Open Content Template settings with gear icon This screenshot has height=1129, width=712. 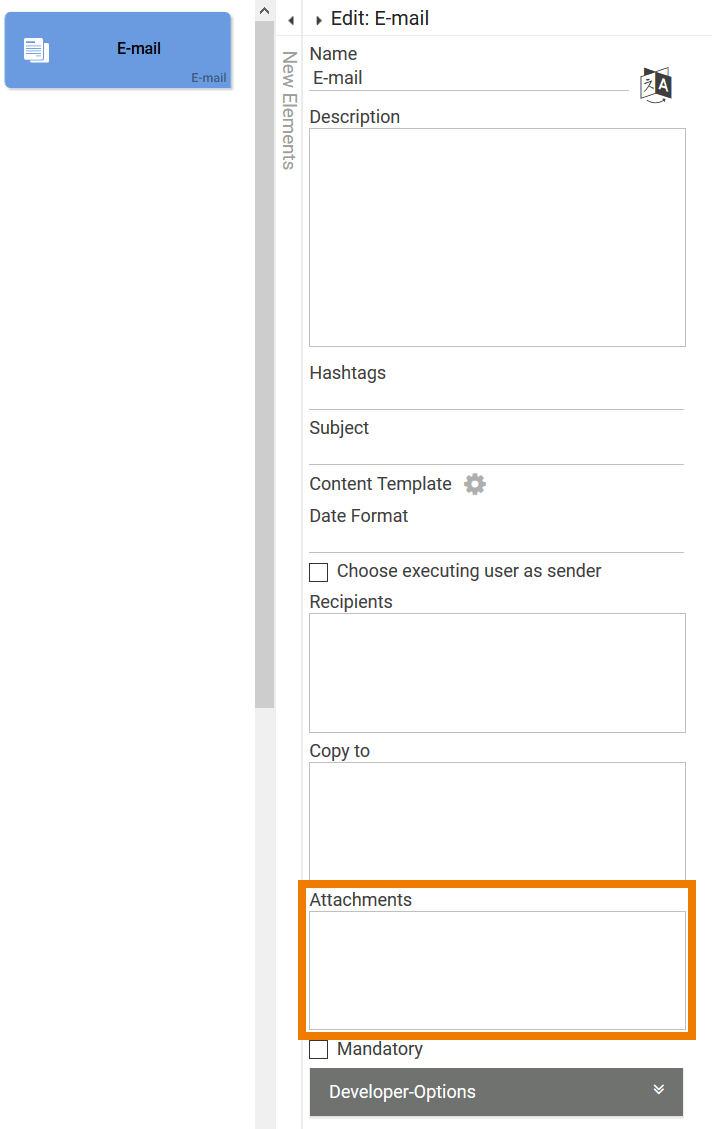coord(474,484)
